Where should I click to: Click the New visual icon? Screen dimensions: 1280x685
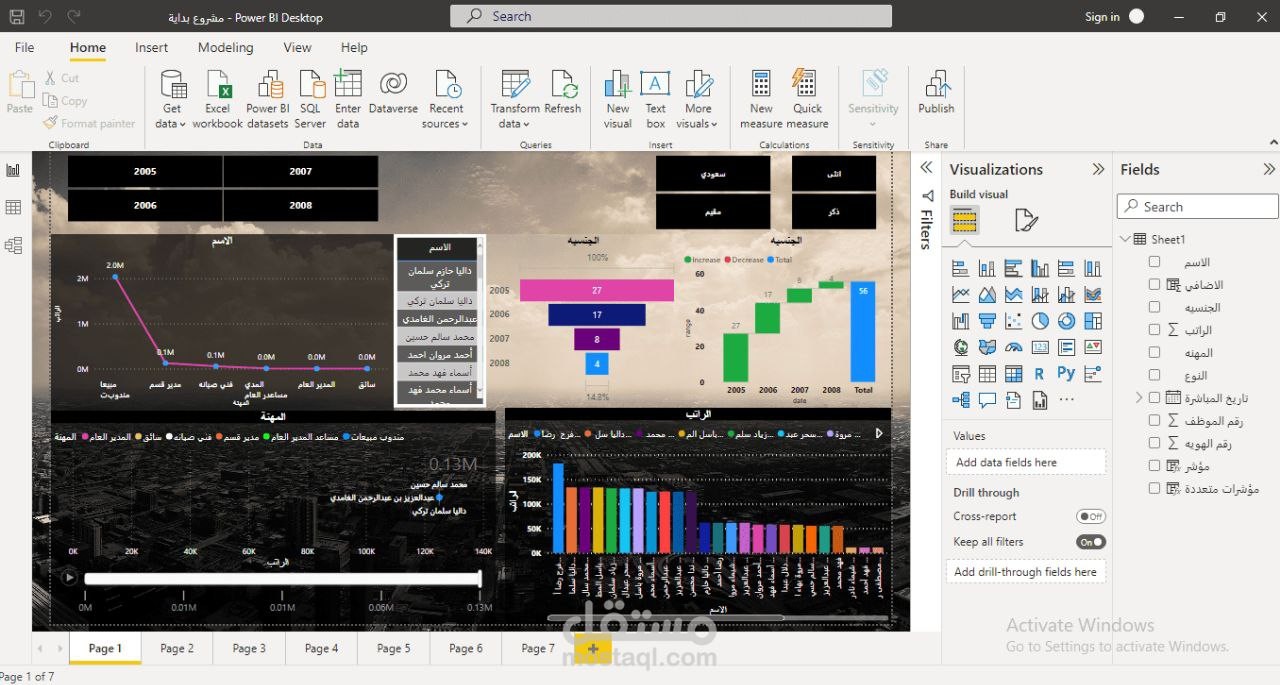pyautogui.click(x=618, y=85)
